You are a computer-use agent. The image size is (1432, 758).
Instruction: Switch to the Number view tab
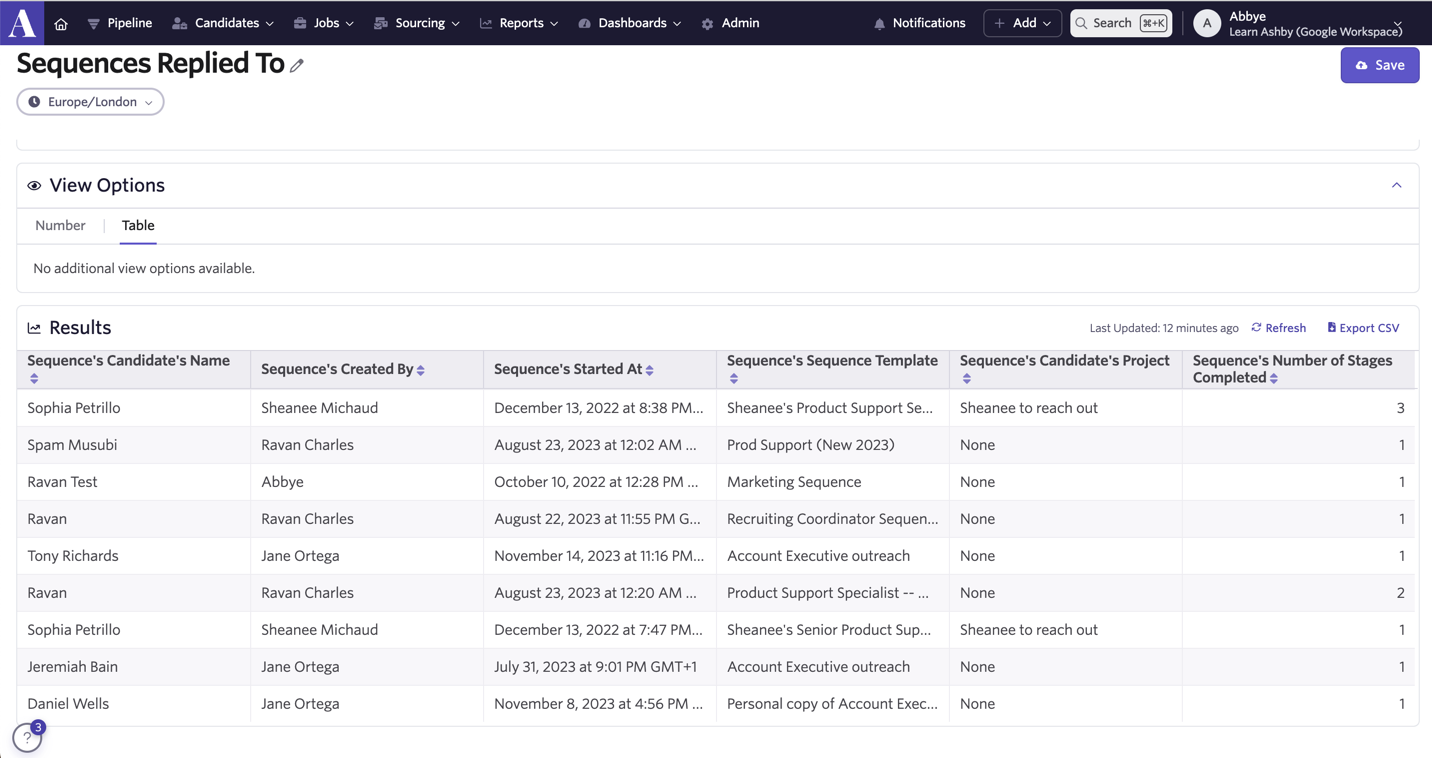click(x=60, y=226)
